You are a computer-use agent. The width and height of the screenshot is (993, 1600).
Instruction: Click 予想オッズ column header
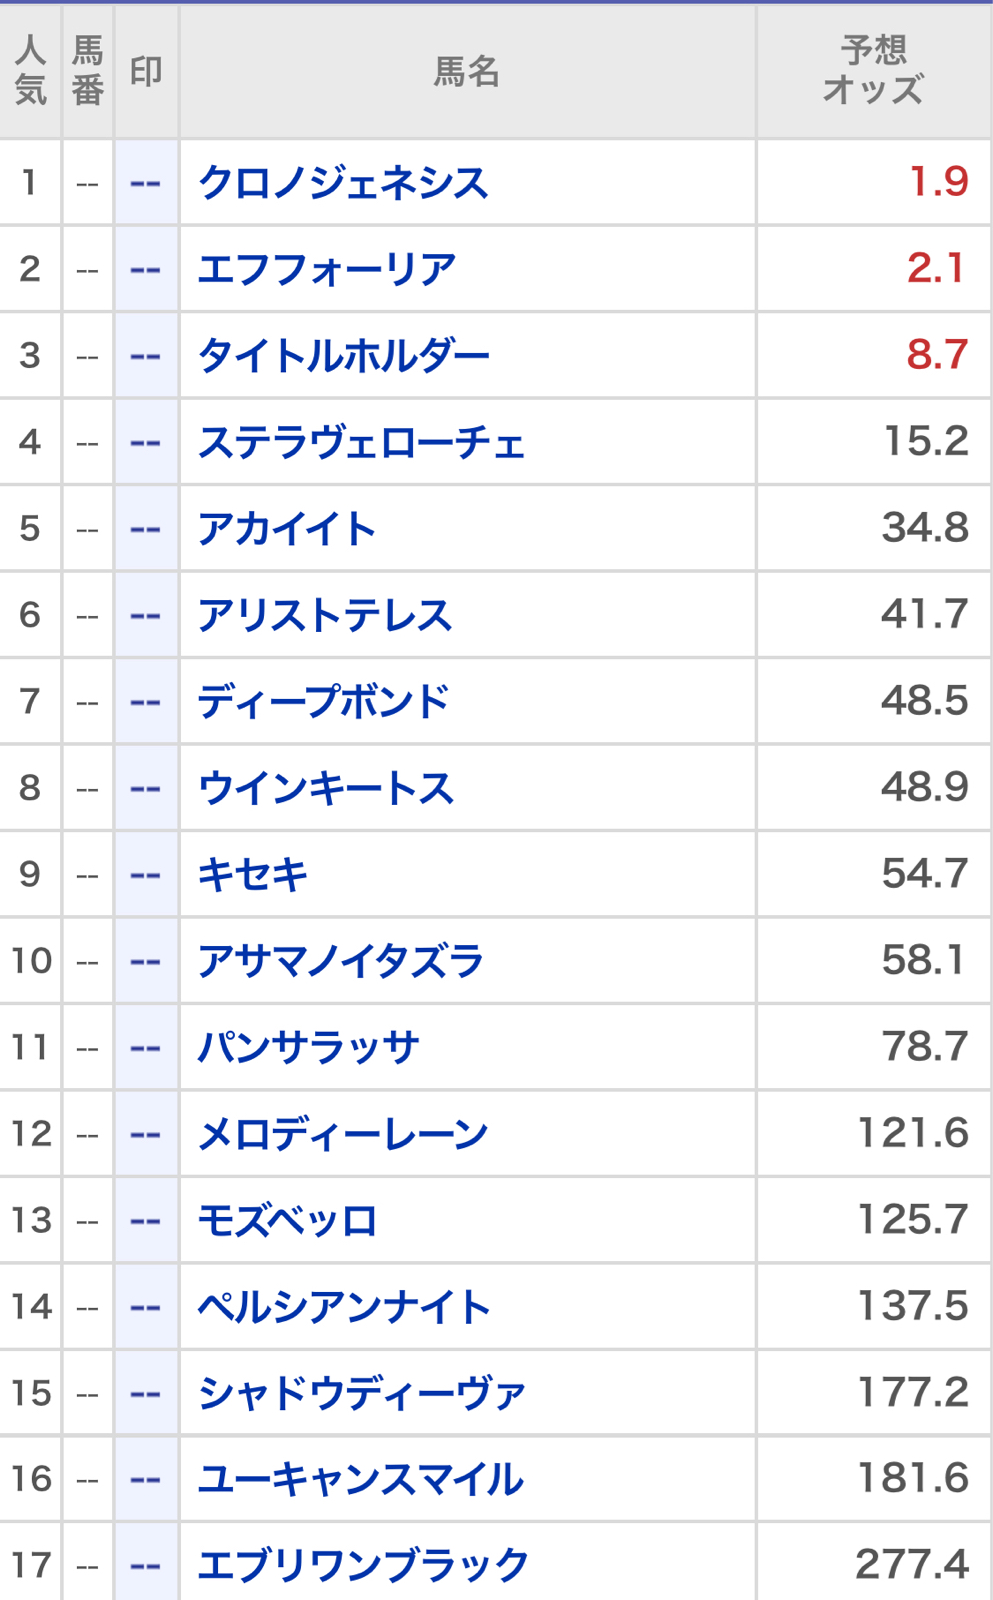[x=873, y=70]
